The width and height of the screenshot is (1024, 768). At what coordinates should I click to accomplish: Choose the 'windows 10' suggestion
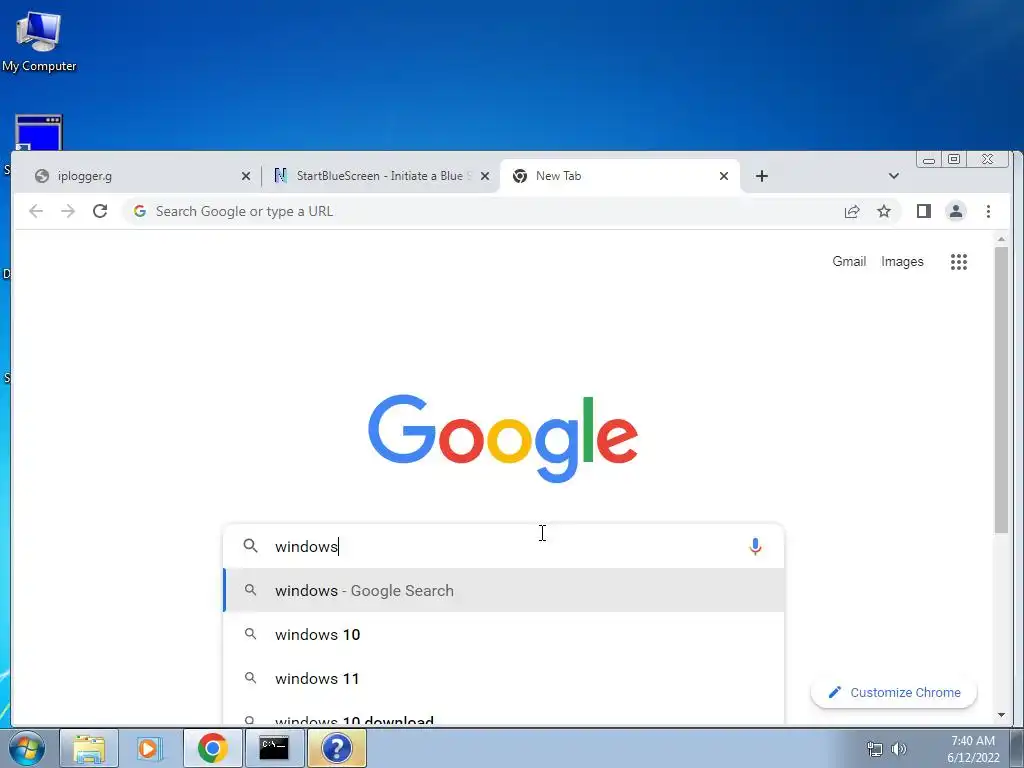(503, 634)
